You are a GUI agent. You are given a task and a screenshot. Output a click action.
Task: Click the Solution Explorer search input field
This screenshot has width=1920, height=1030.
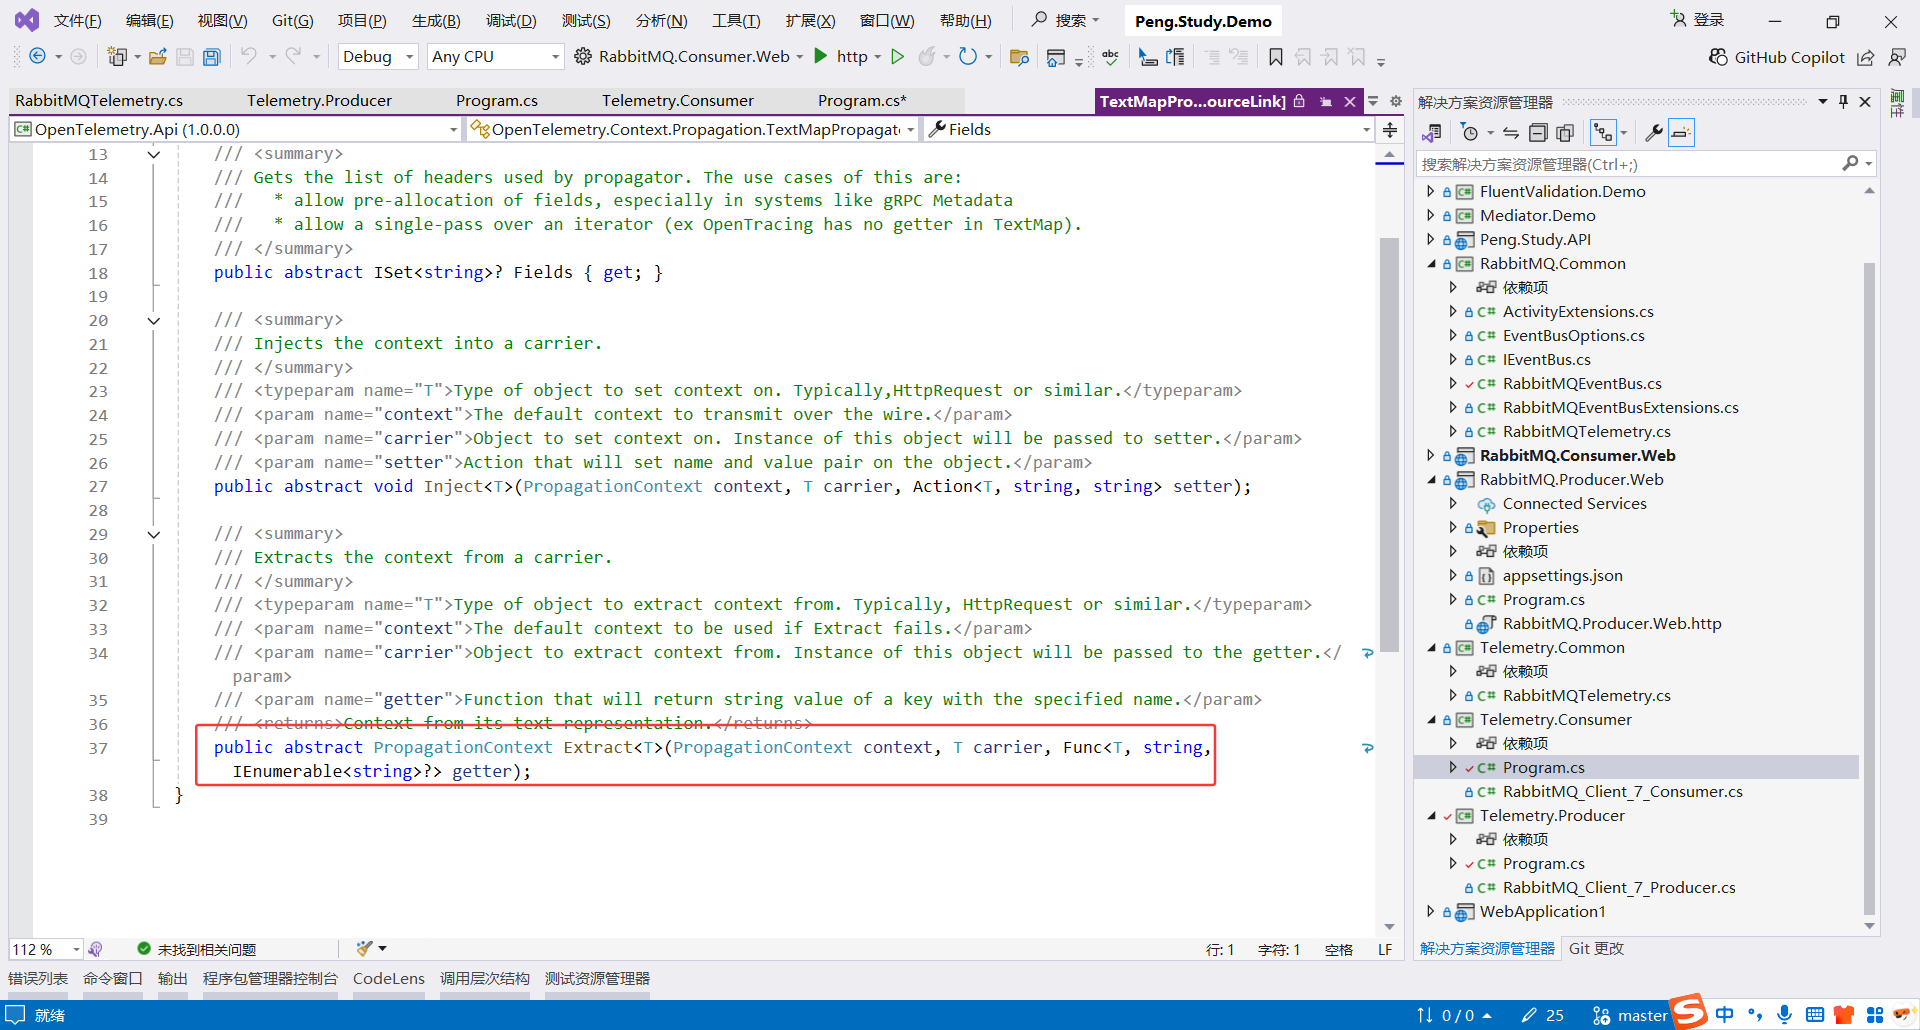tap(1630, 164)
